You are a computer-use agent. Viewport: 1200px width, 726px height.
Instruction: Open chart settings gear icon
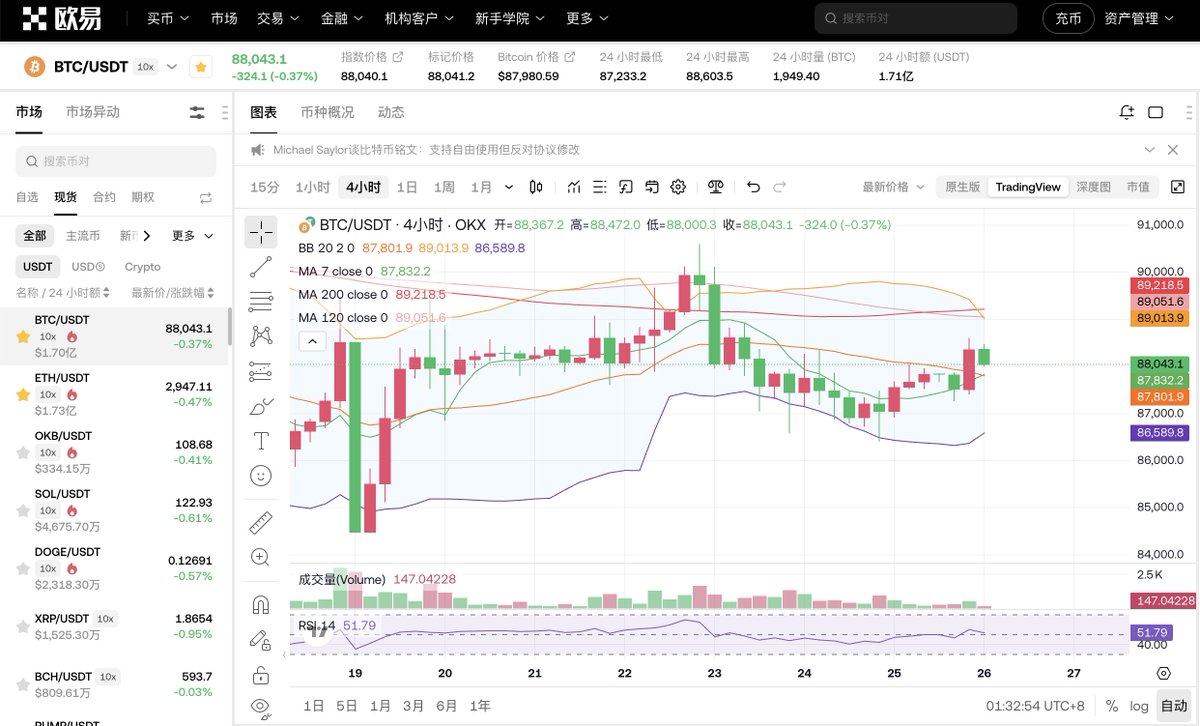(x=678, y=187)
